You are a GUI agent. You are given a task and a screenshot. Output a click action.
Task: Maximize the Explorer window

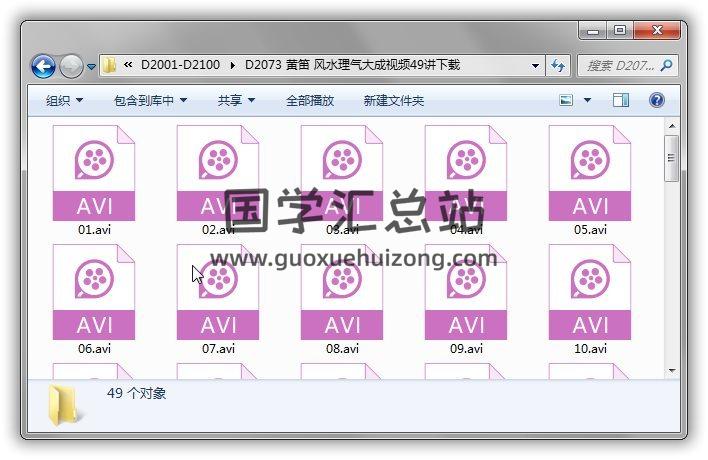click(620, 31)
